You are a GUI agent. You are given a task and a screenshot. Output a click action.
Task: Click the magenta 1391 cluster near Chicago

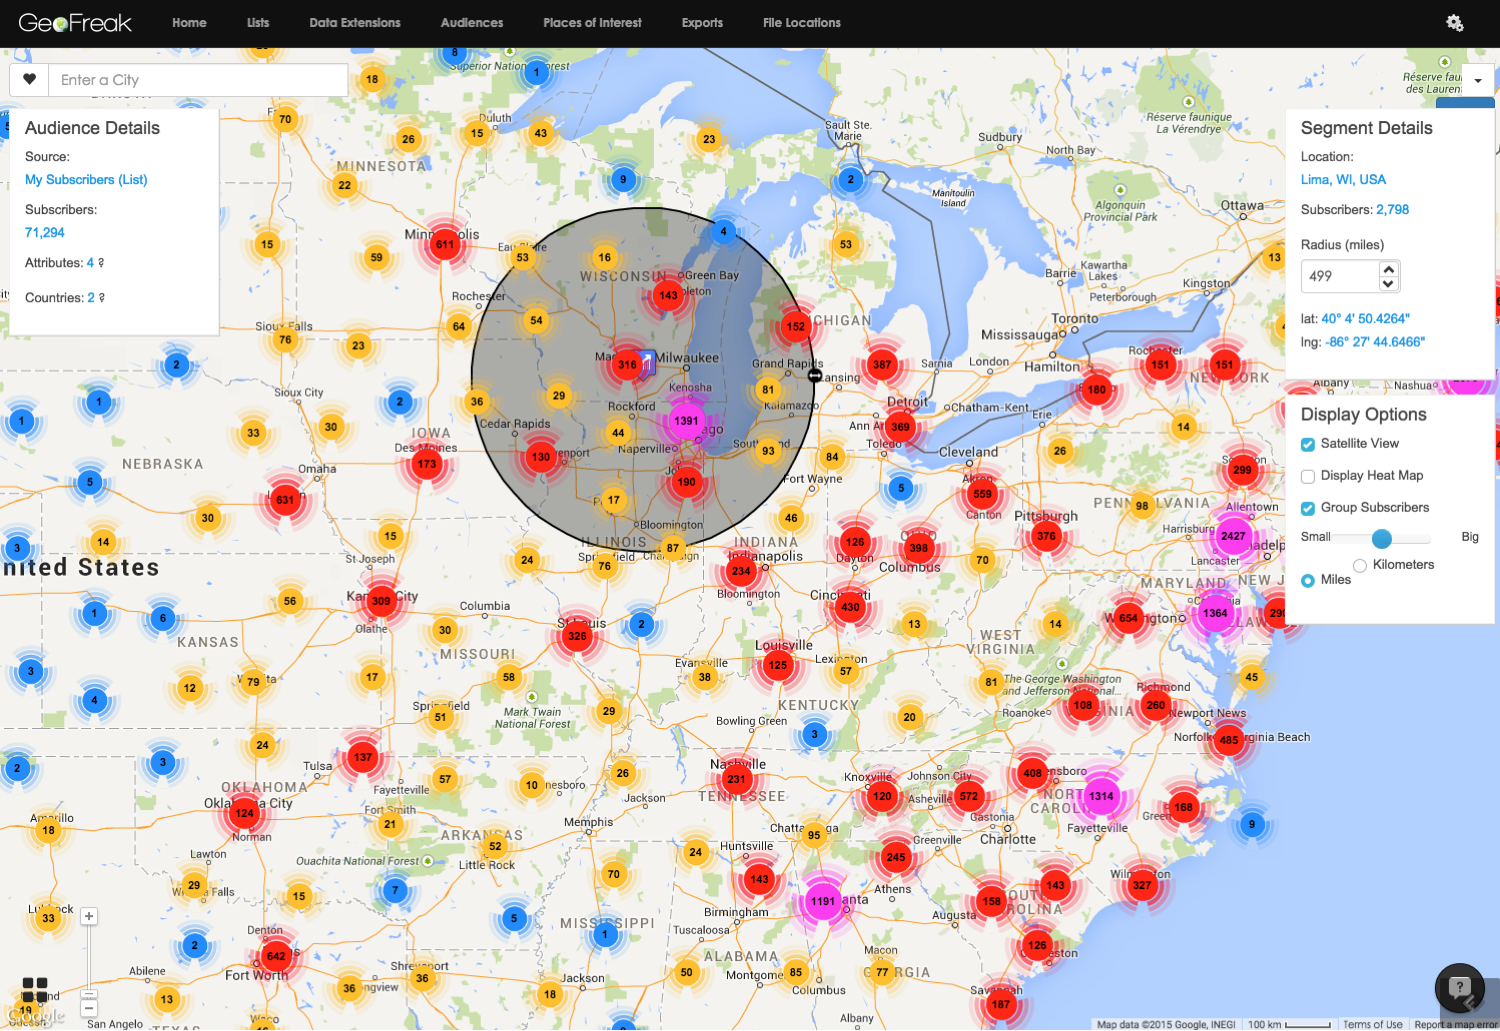point(686,421)
